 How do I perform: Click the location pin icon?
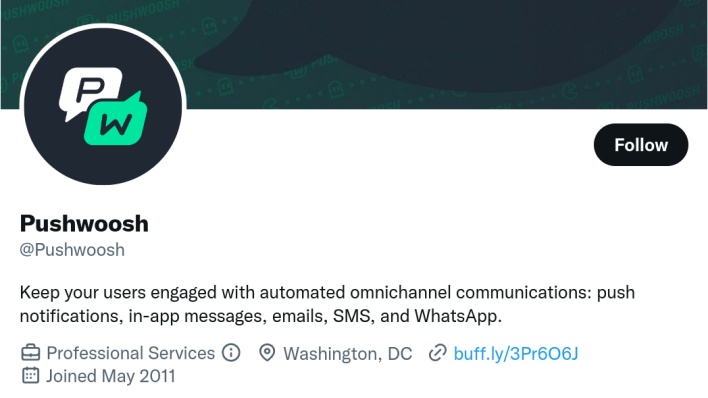[x=267, y=352]
